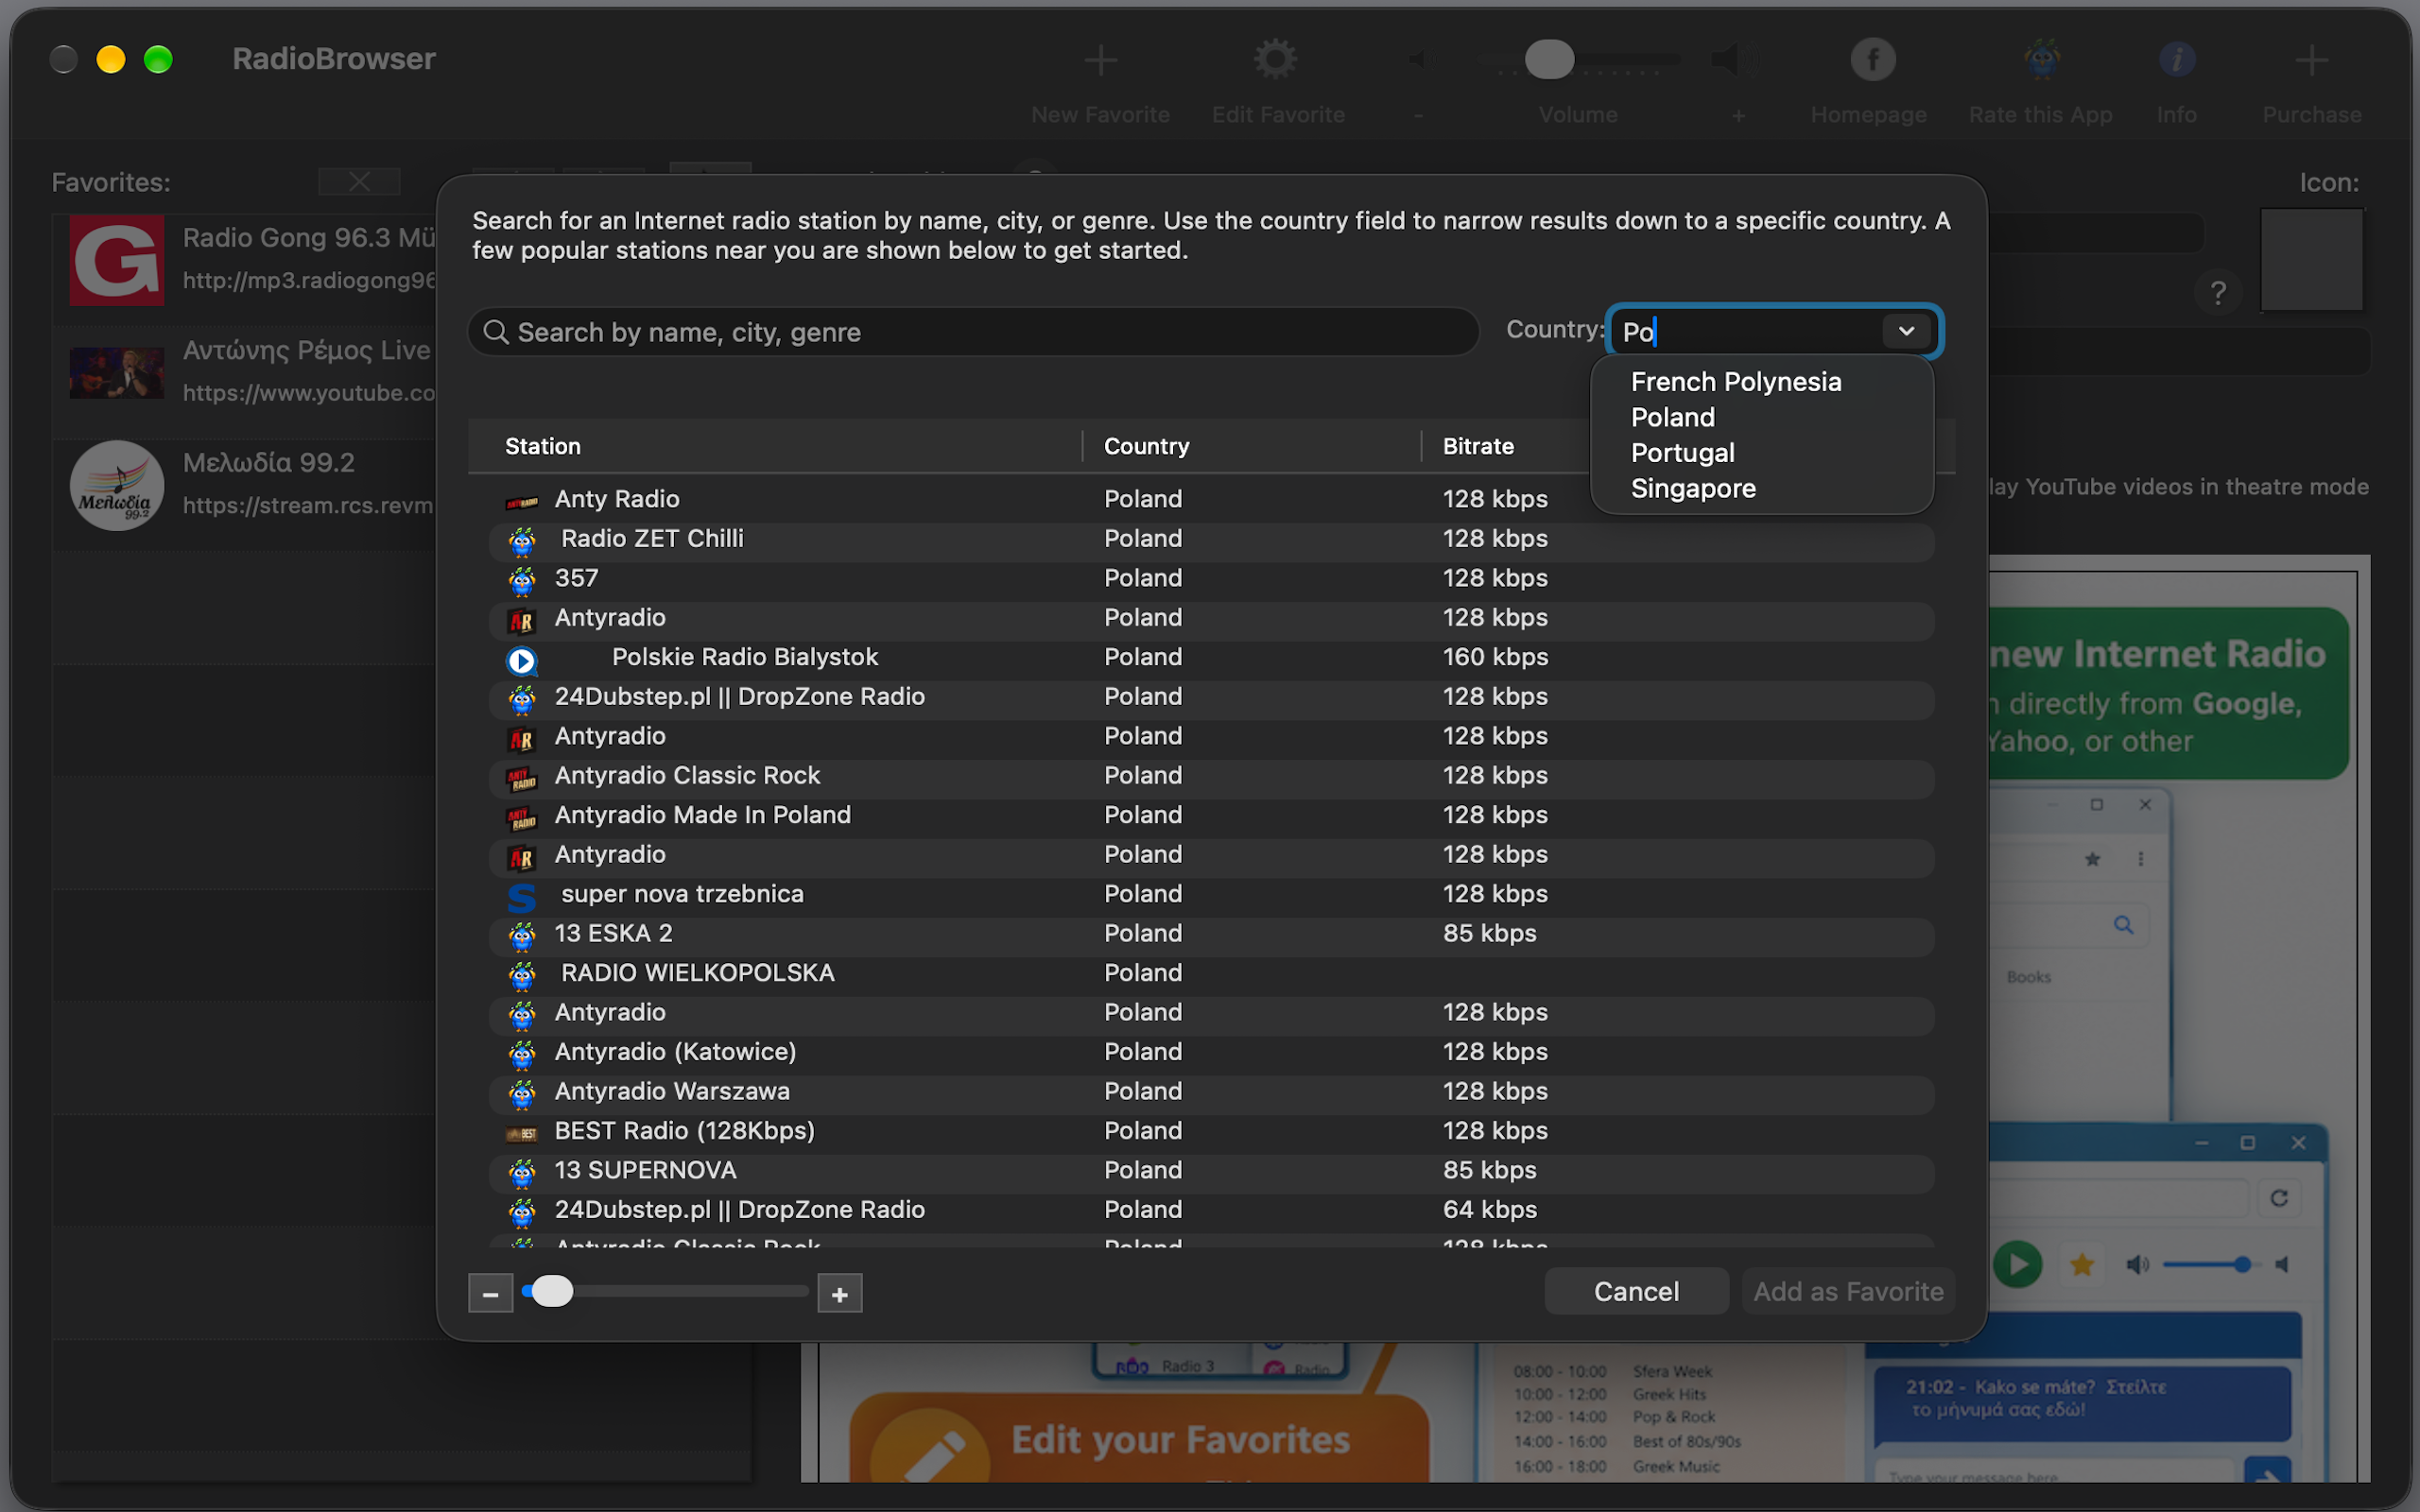The width and height of the screenshot is (2420, 1512).
Task: Click the row size slider knob
Action: [x=552, y=1291]
